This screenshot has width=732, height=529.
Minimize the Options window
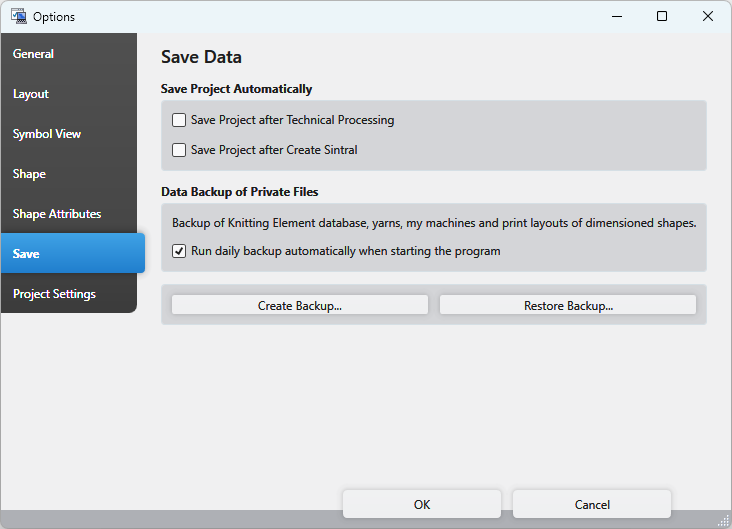[x=616, y=16]
